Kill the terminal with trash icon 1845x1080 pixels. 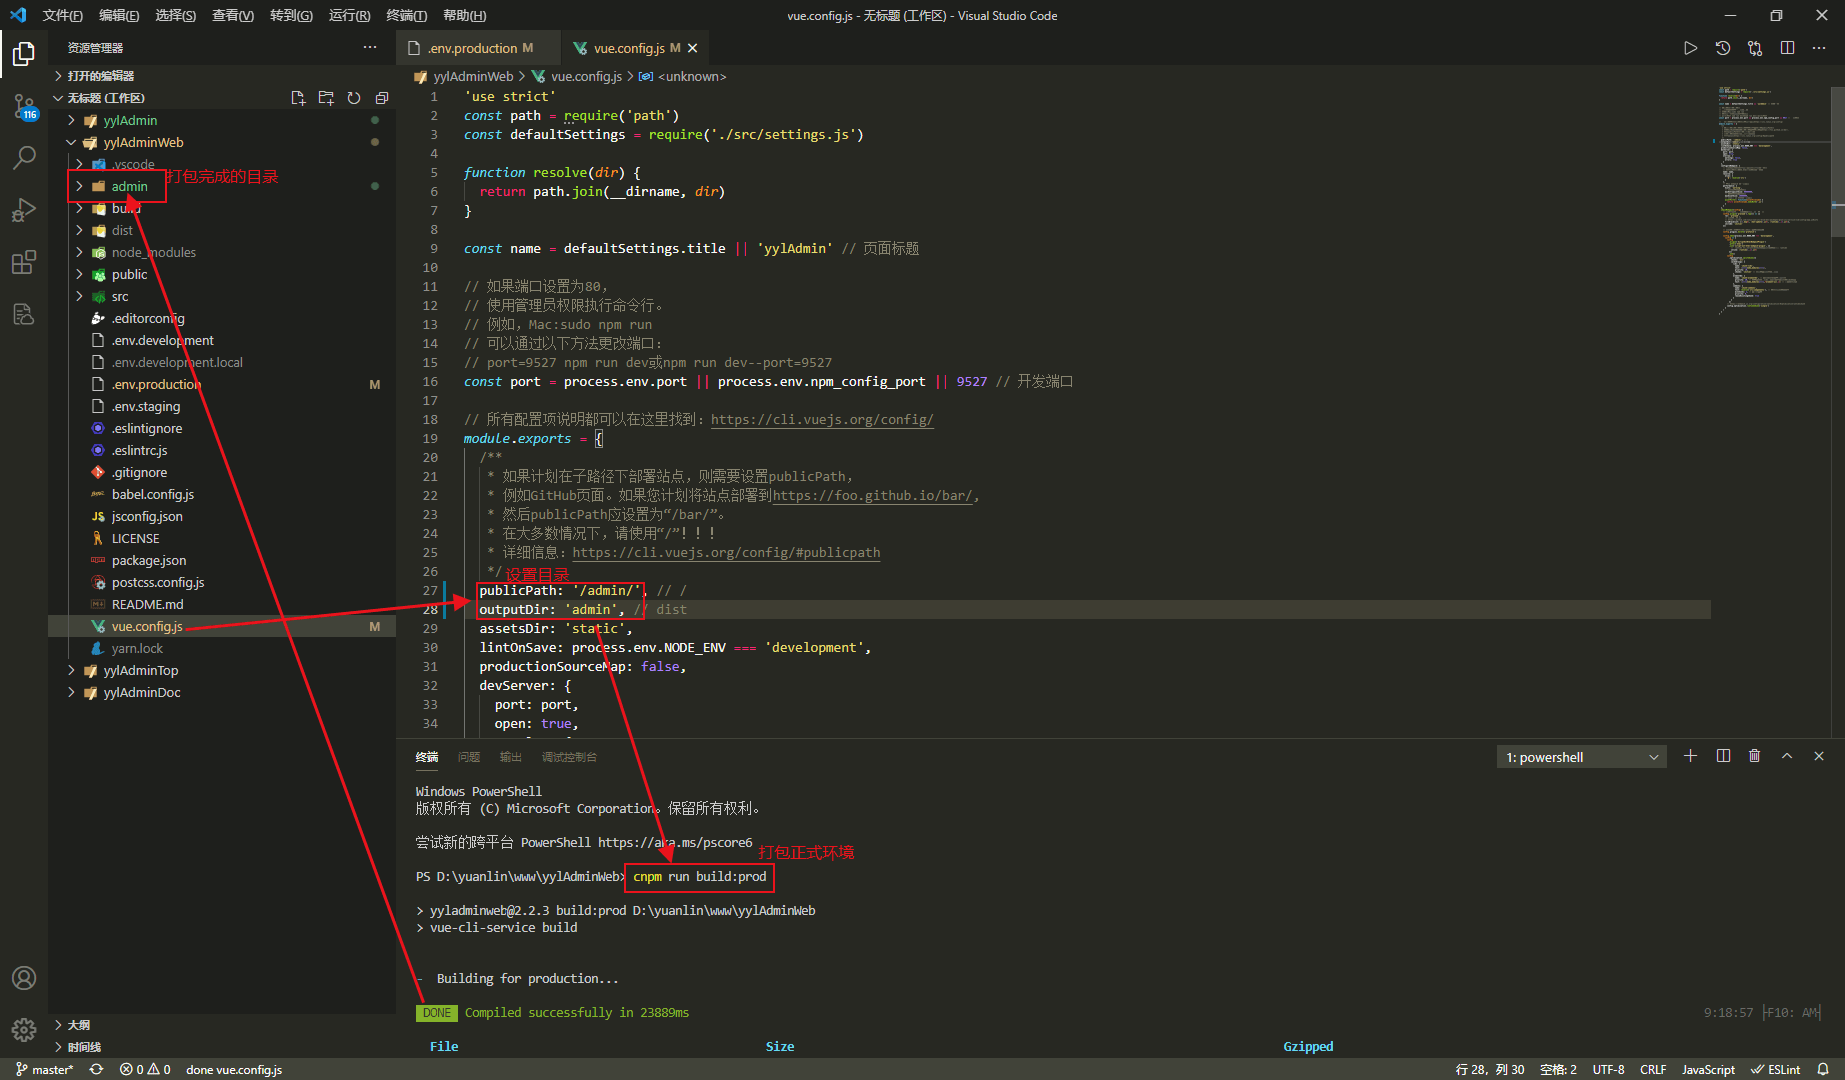1755,756
